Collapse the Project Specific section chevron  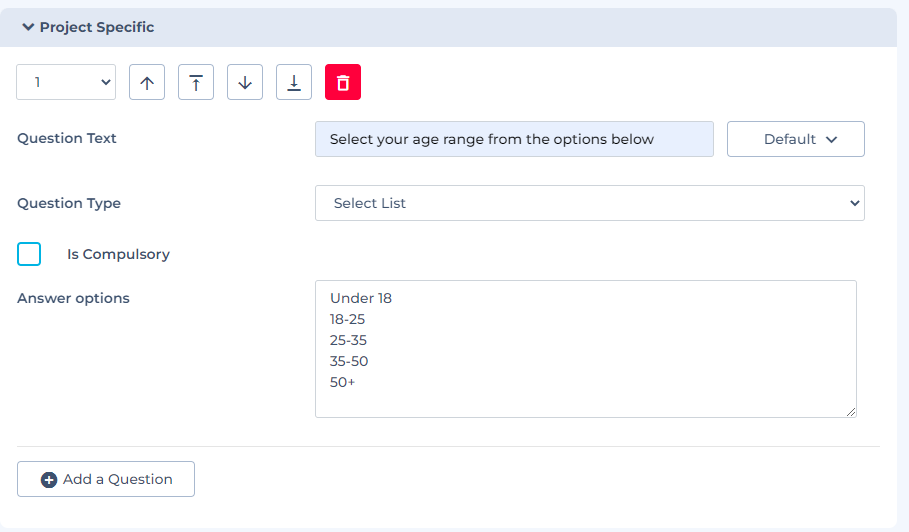coord(28,27)
